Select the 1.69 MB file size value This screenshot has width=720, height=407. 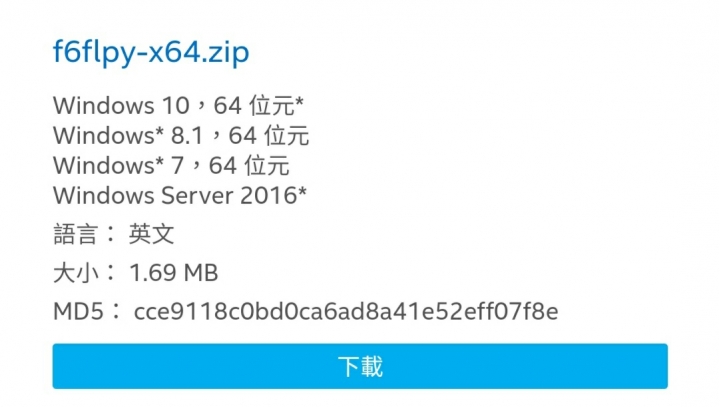point(174,273)
